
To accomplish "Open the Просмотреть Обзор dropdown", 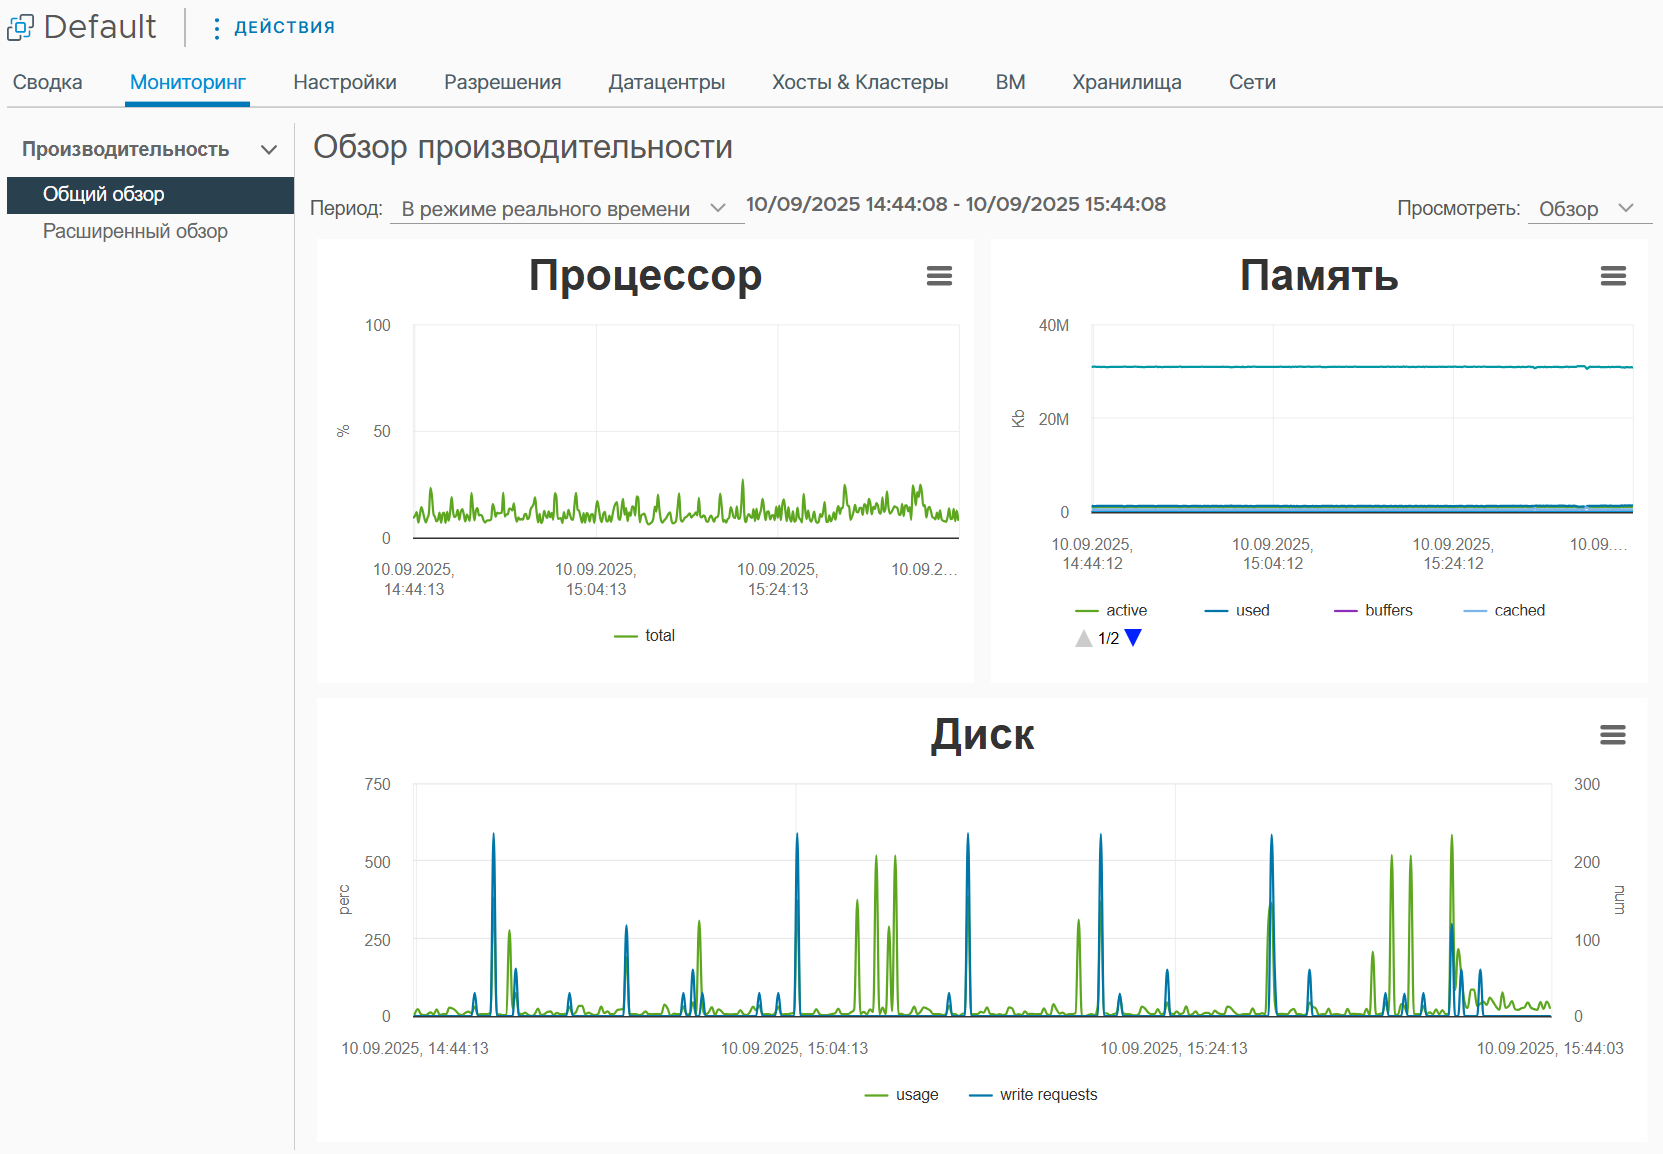I will [x=1588, y=209].
